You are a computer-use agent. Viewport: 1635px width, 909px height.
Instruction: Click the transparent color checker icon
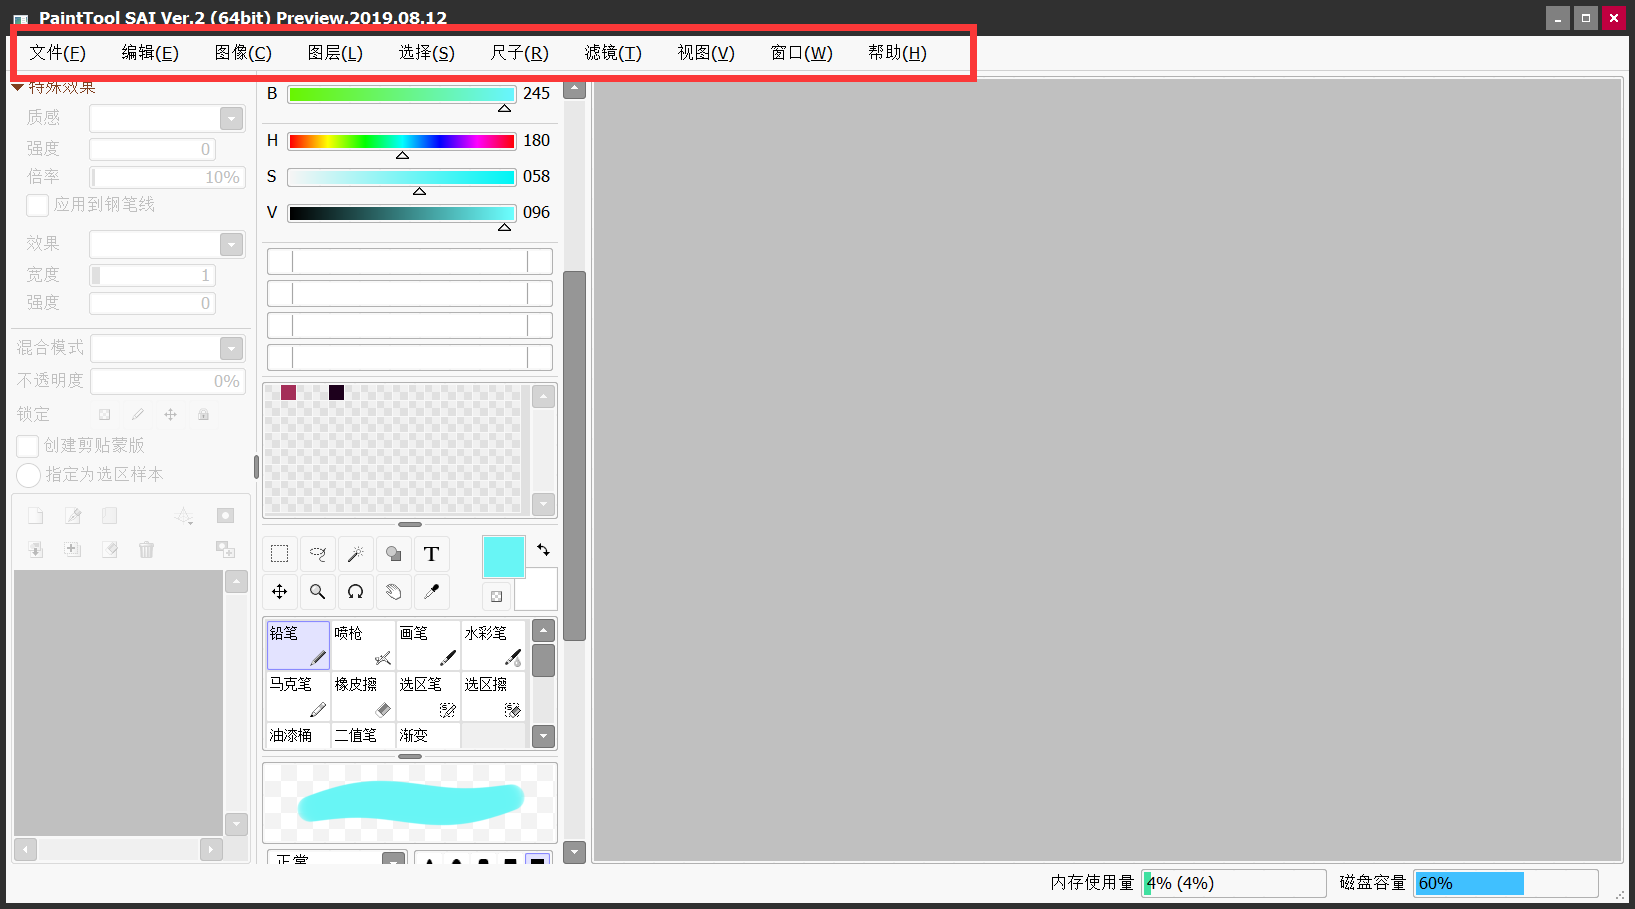point(497,597)
